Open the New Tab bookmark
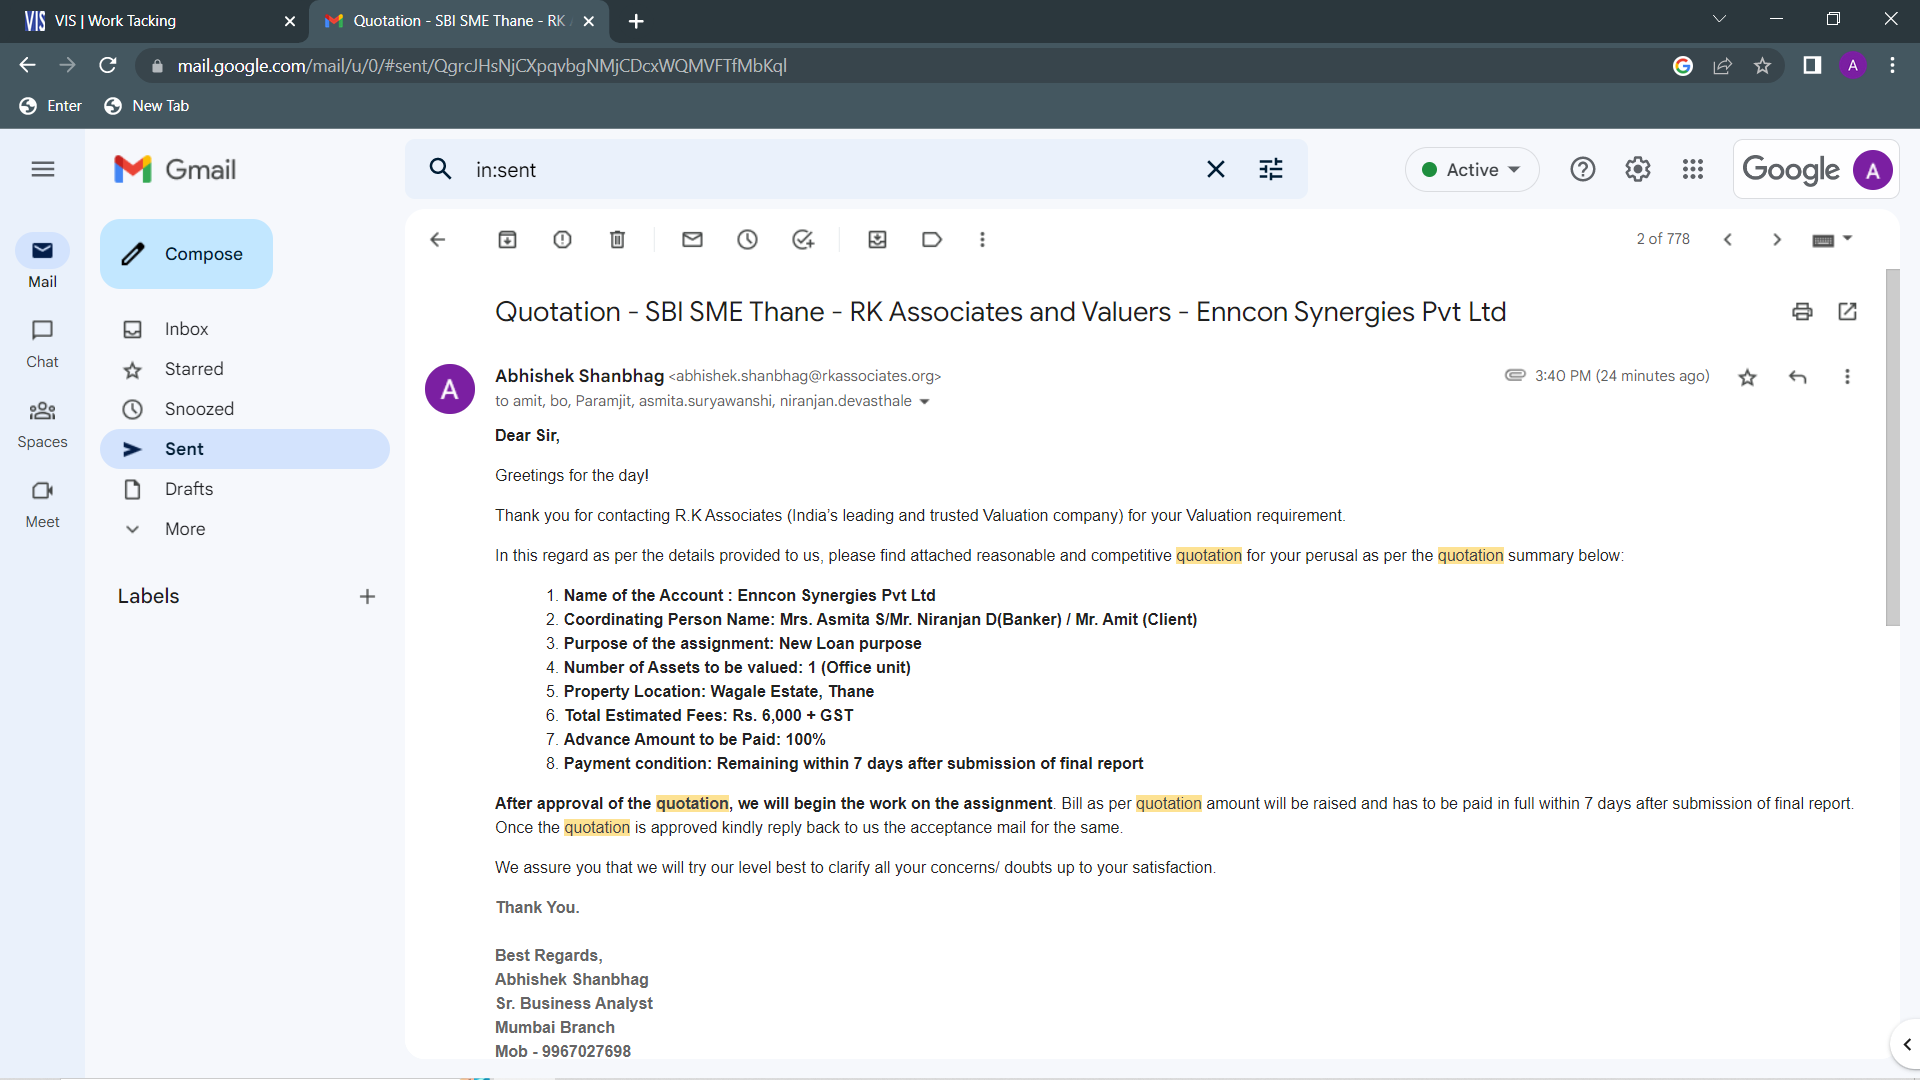The image size is (1920, 1080). (x=147, y=106)
